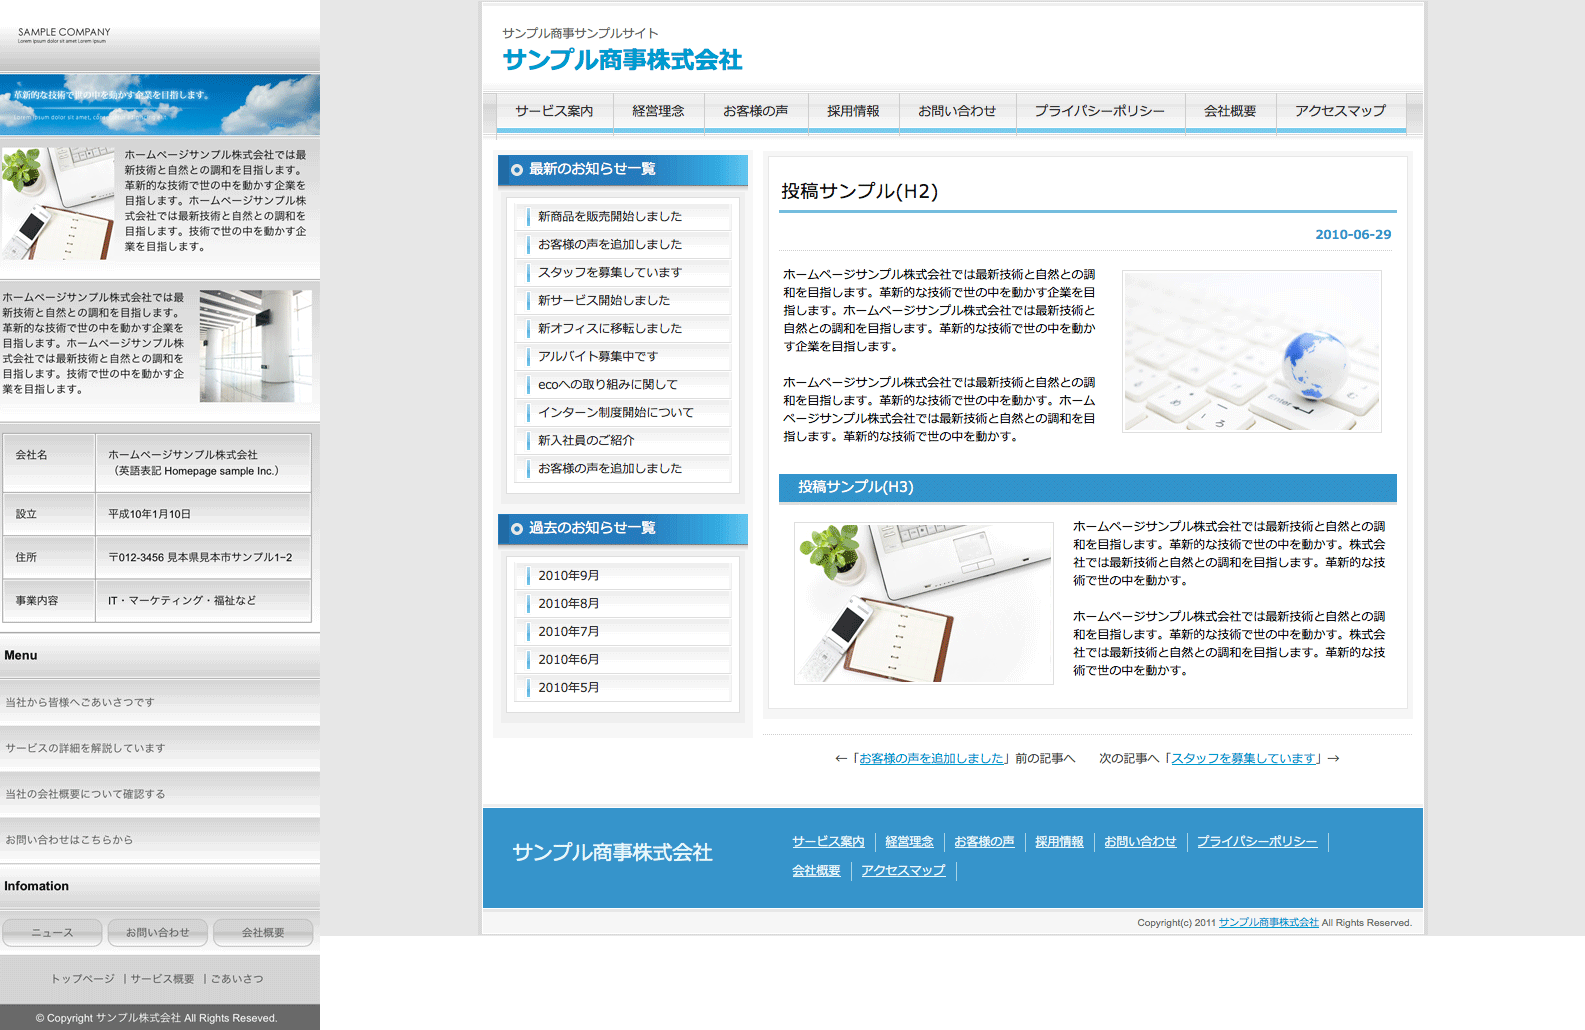The height and width of the screenshot is (1030, 1585).
Task: Open news item ecoへの取り組みに関して
Action: point(607,385)
